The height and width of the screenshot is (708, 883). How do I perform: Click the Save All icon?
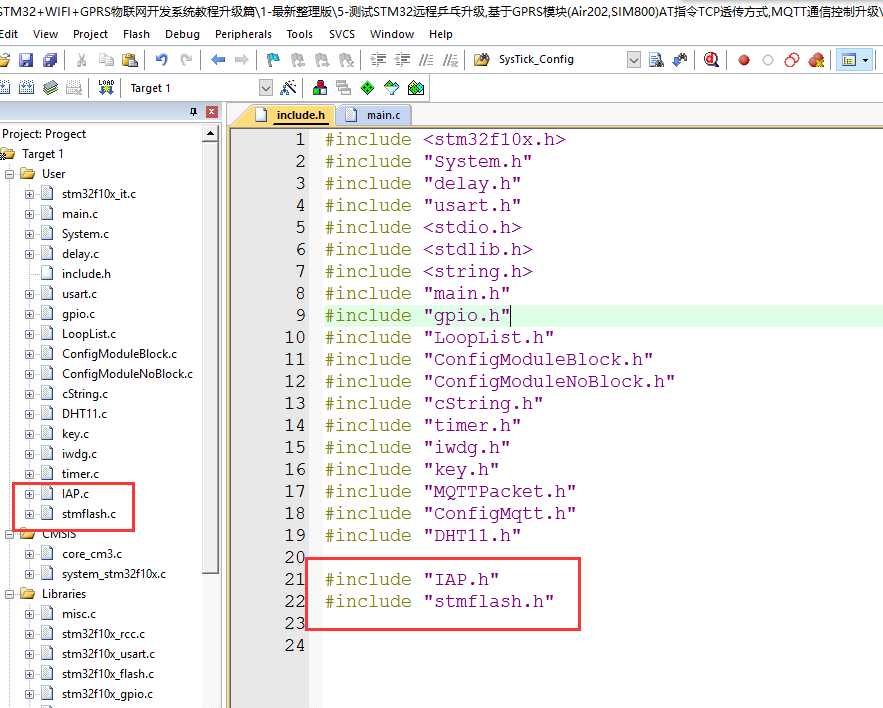(50, 60)
